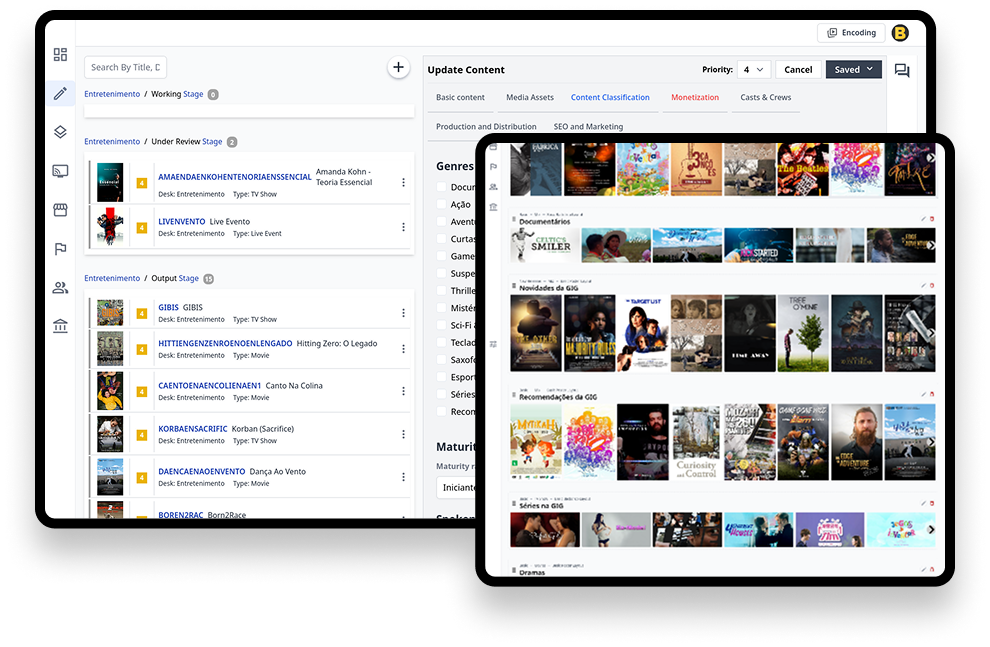Expand the Saved button dropdown arrow
Viewport: 990px width, 647px height.
tap(872, 70)
